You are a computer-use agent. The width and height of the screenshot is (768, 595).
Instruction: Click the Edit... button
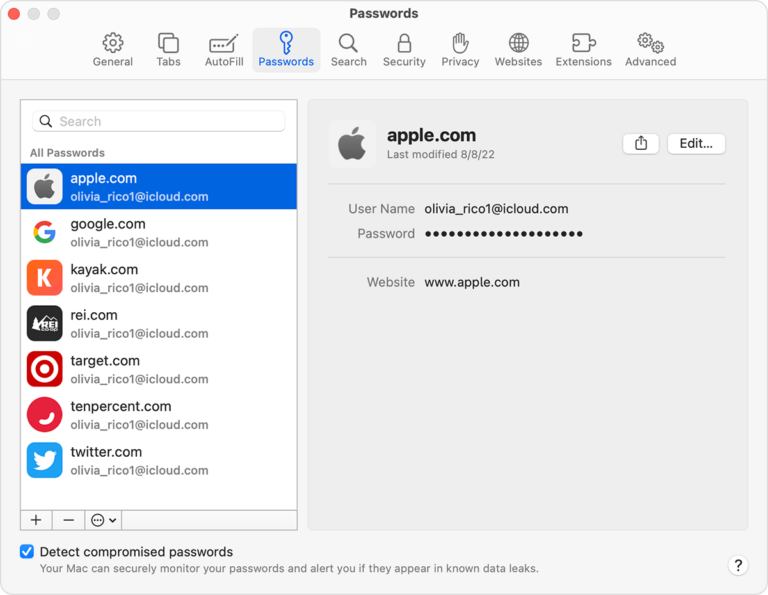click(696, 143)
